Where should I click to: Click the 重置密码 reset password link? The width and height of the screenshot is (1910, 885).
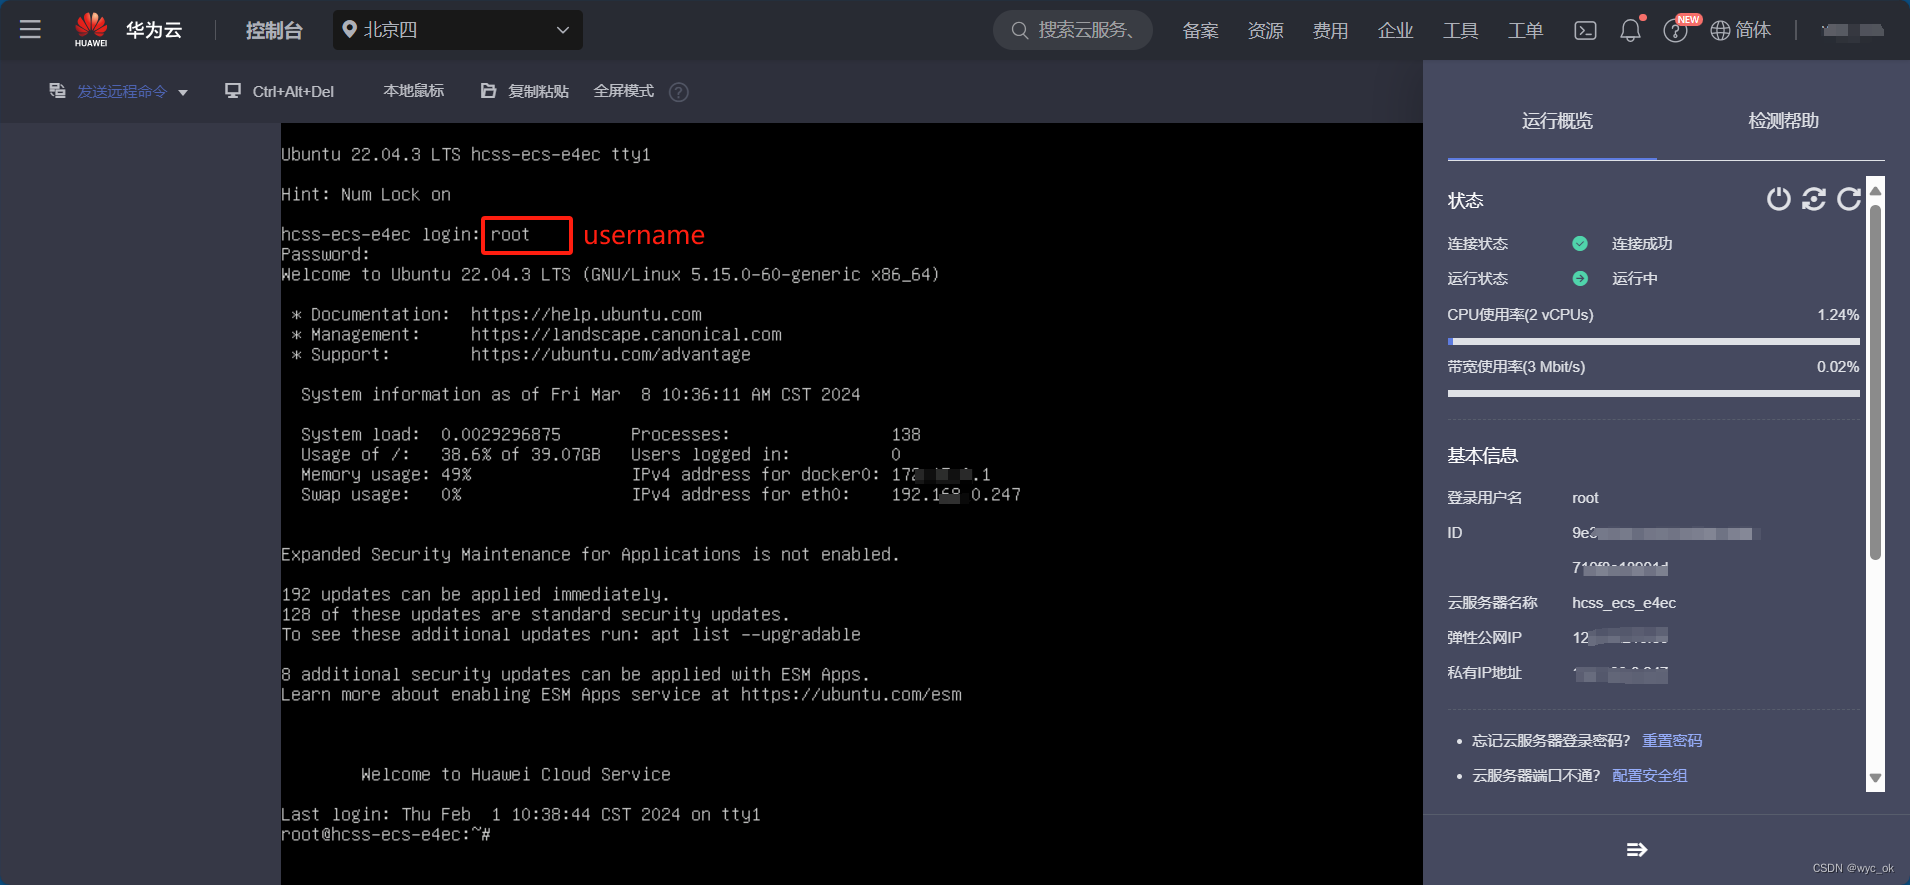pos(1672,741)
